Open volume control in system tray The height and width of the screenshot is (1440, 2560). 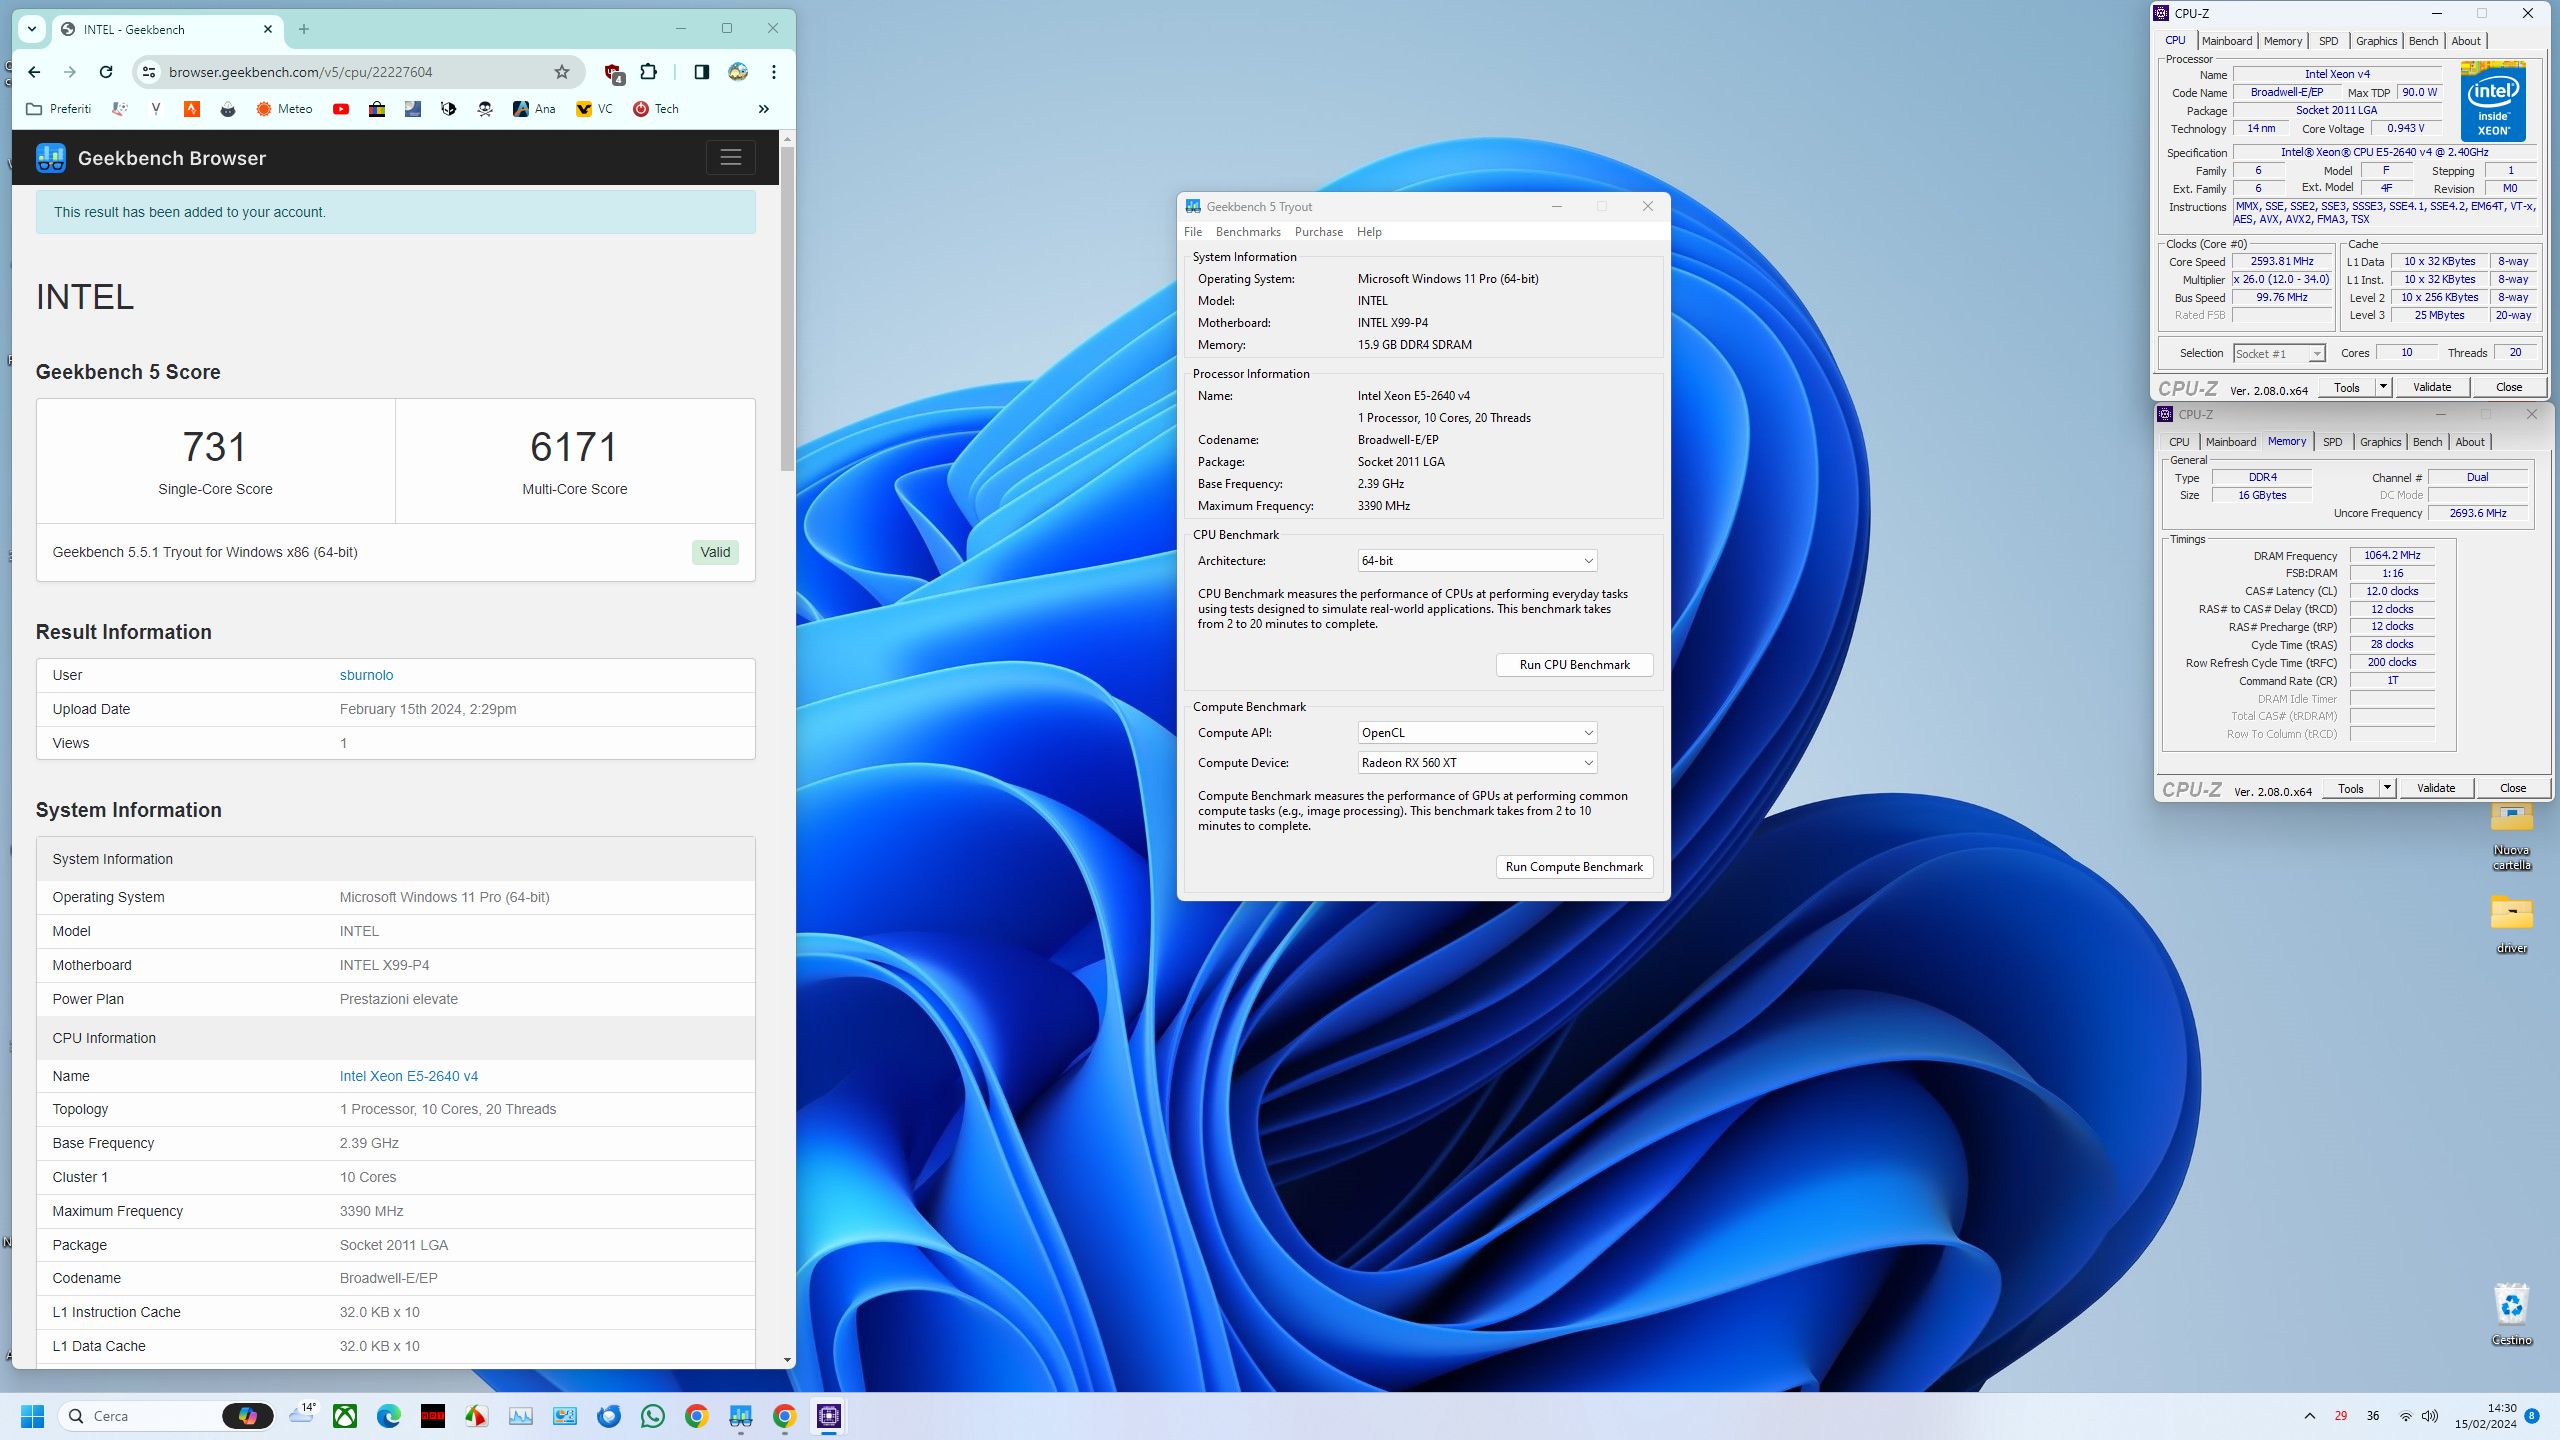(x=2430, y=1416)
